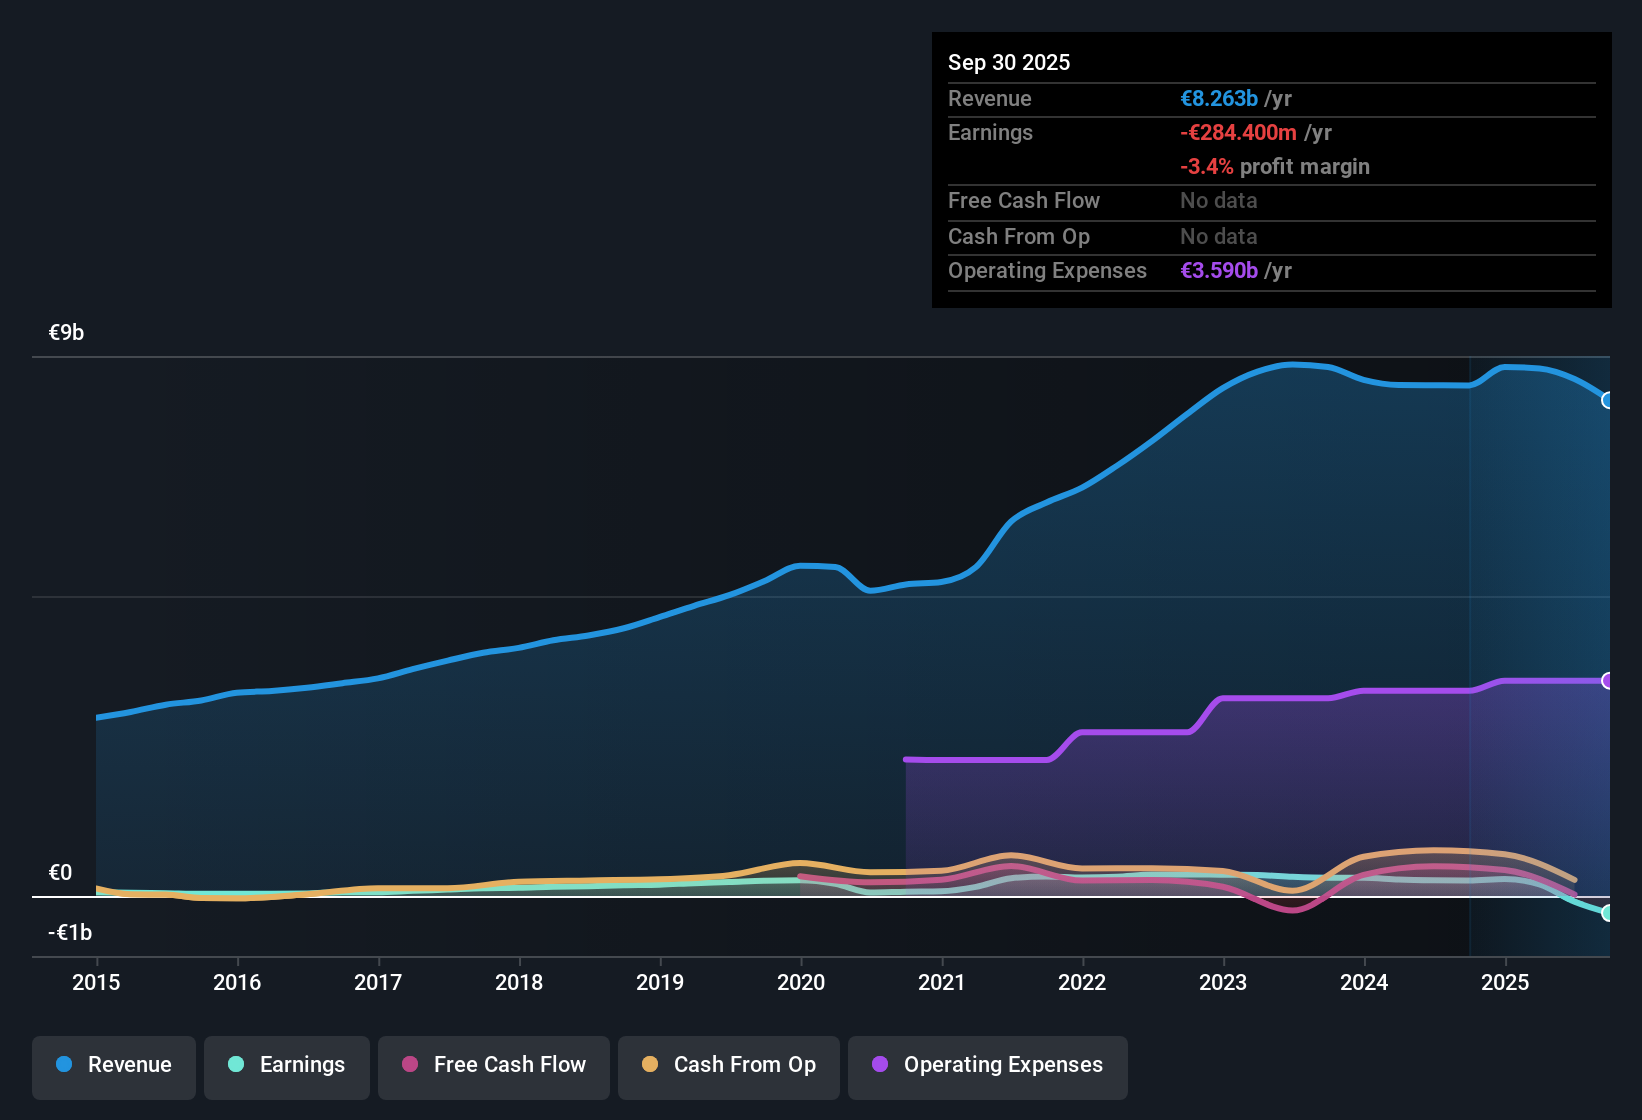Click the pink Free Cash Flow legend dot
The height and width of the screenshot is (1120, 1642).
click(409, 1065)
